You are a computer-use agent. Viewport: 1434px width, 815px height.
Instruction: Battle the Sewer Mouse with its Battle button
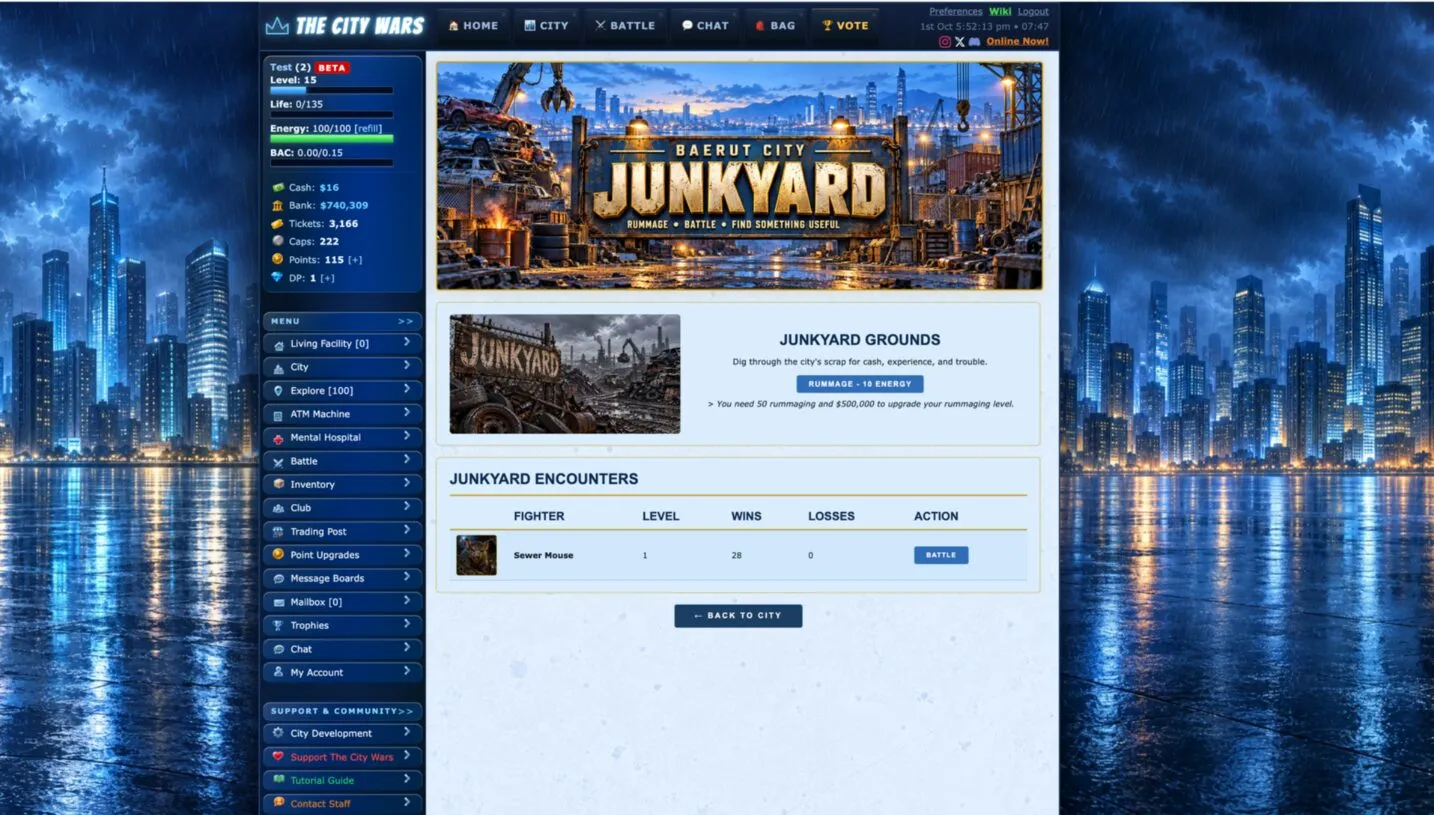click(941, 555)
